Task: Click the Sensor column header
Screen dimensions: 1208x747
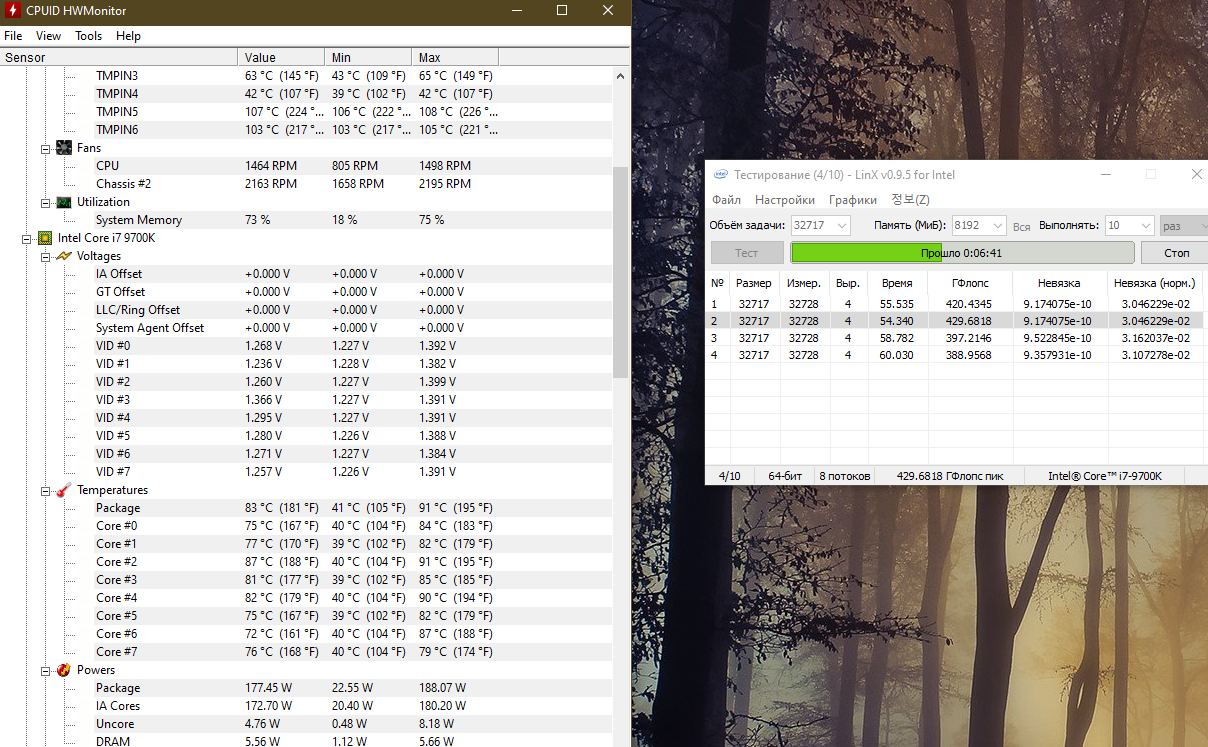Action: click(119, 57)
